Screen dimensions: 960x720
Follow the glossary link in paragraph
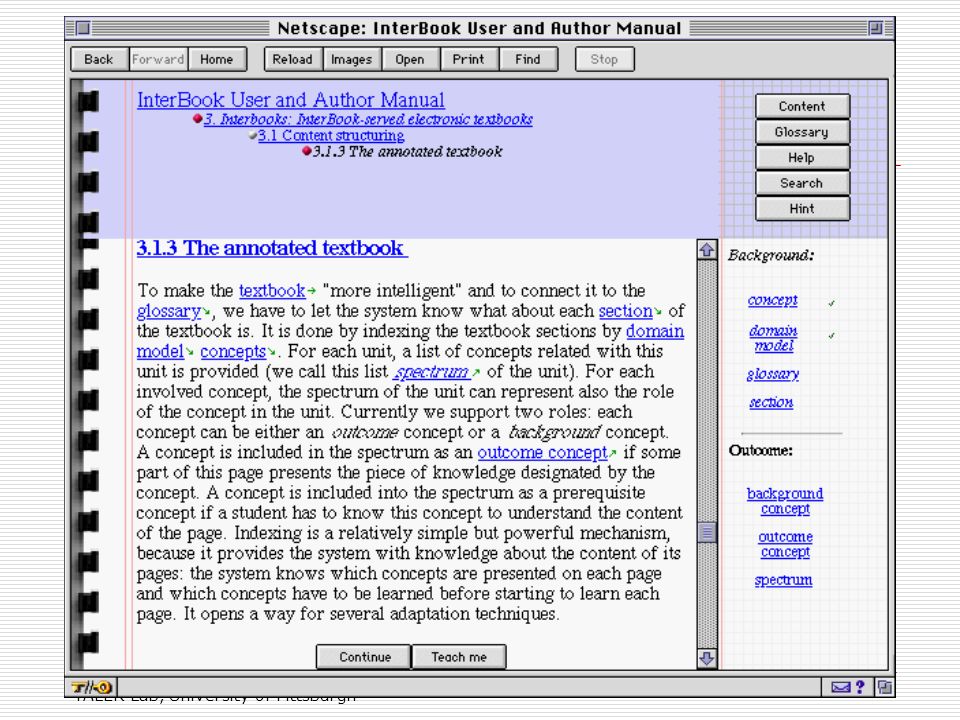coord(168,311)
